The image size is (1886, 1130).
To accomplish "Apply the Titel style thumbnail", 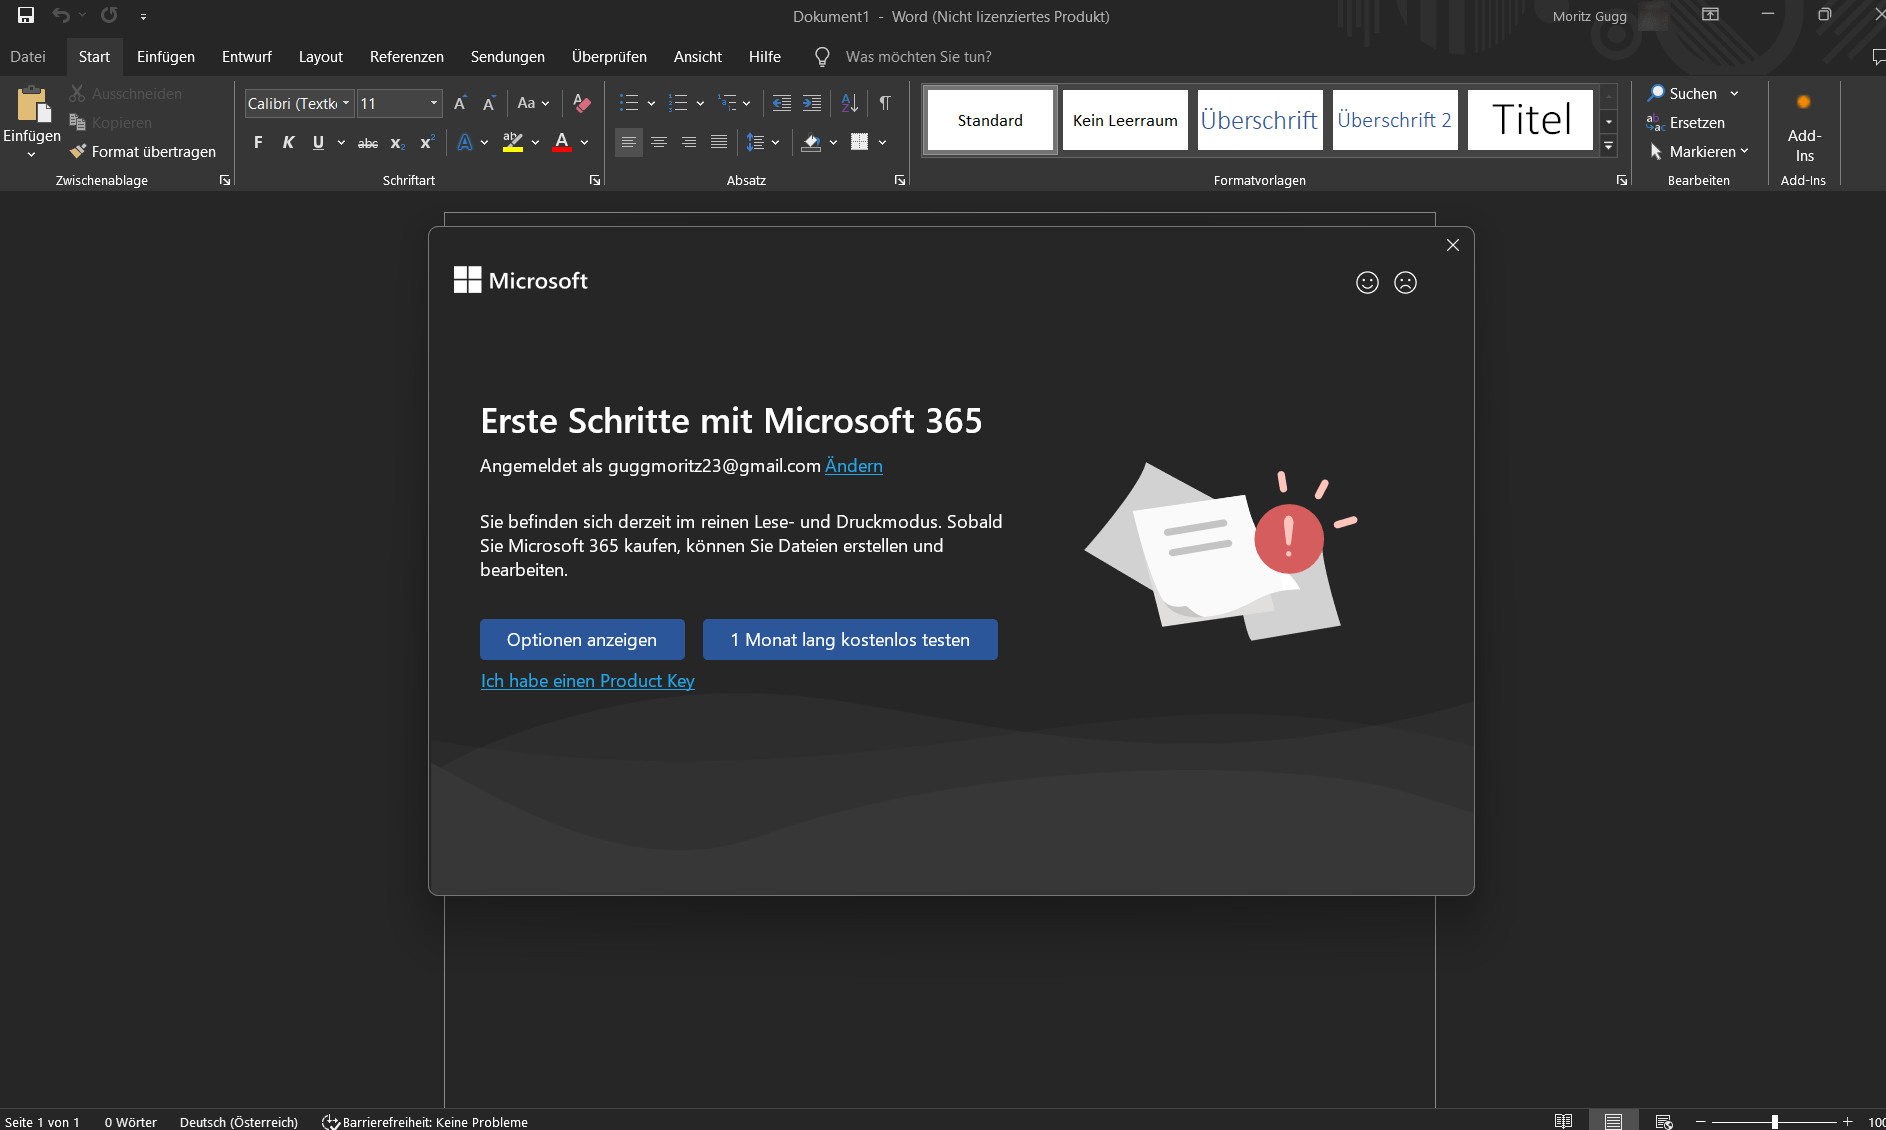I will [1530, 120].
